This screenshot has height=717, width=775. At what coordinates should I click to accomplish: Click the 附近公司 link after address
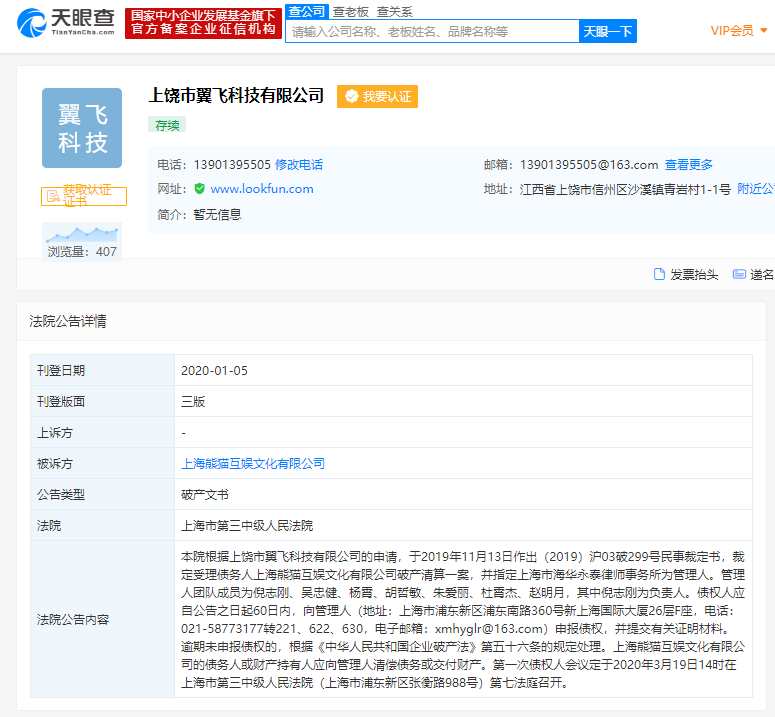coord(756,189)
